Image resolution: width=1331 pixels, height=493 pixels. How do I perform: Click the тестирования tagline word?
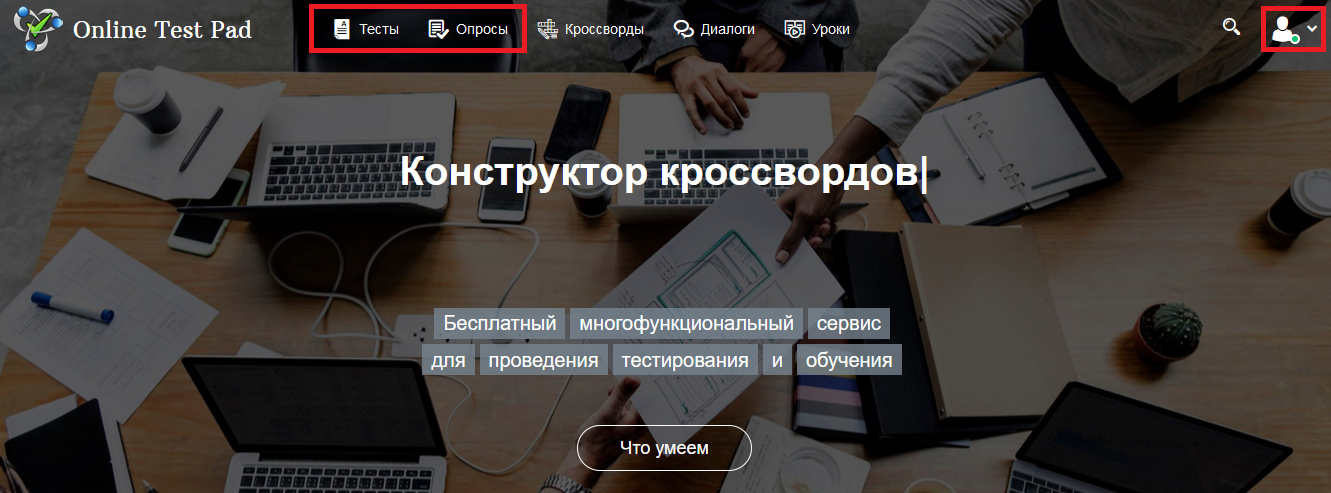pyautogui.click(x=685, y=360)
